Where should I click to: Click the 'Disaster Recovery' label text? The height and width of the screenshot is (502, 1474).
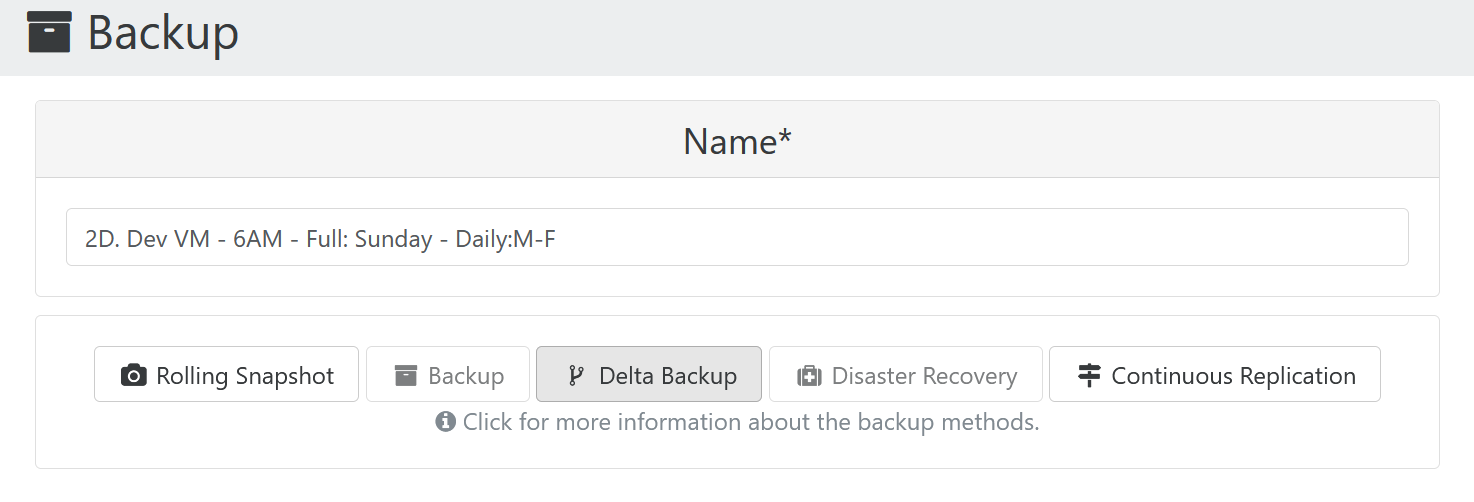pos(924,376)
